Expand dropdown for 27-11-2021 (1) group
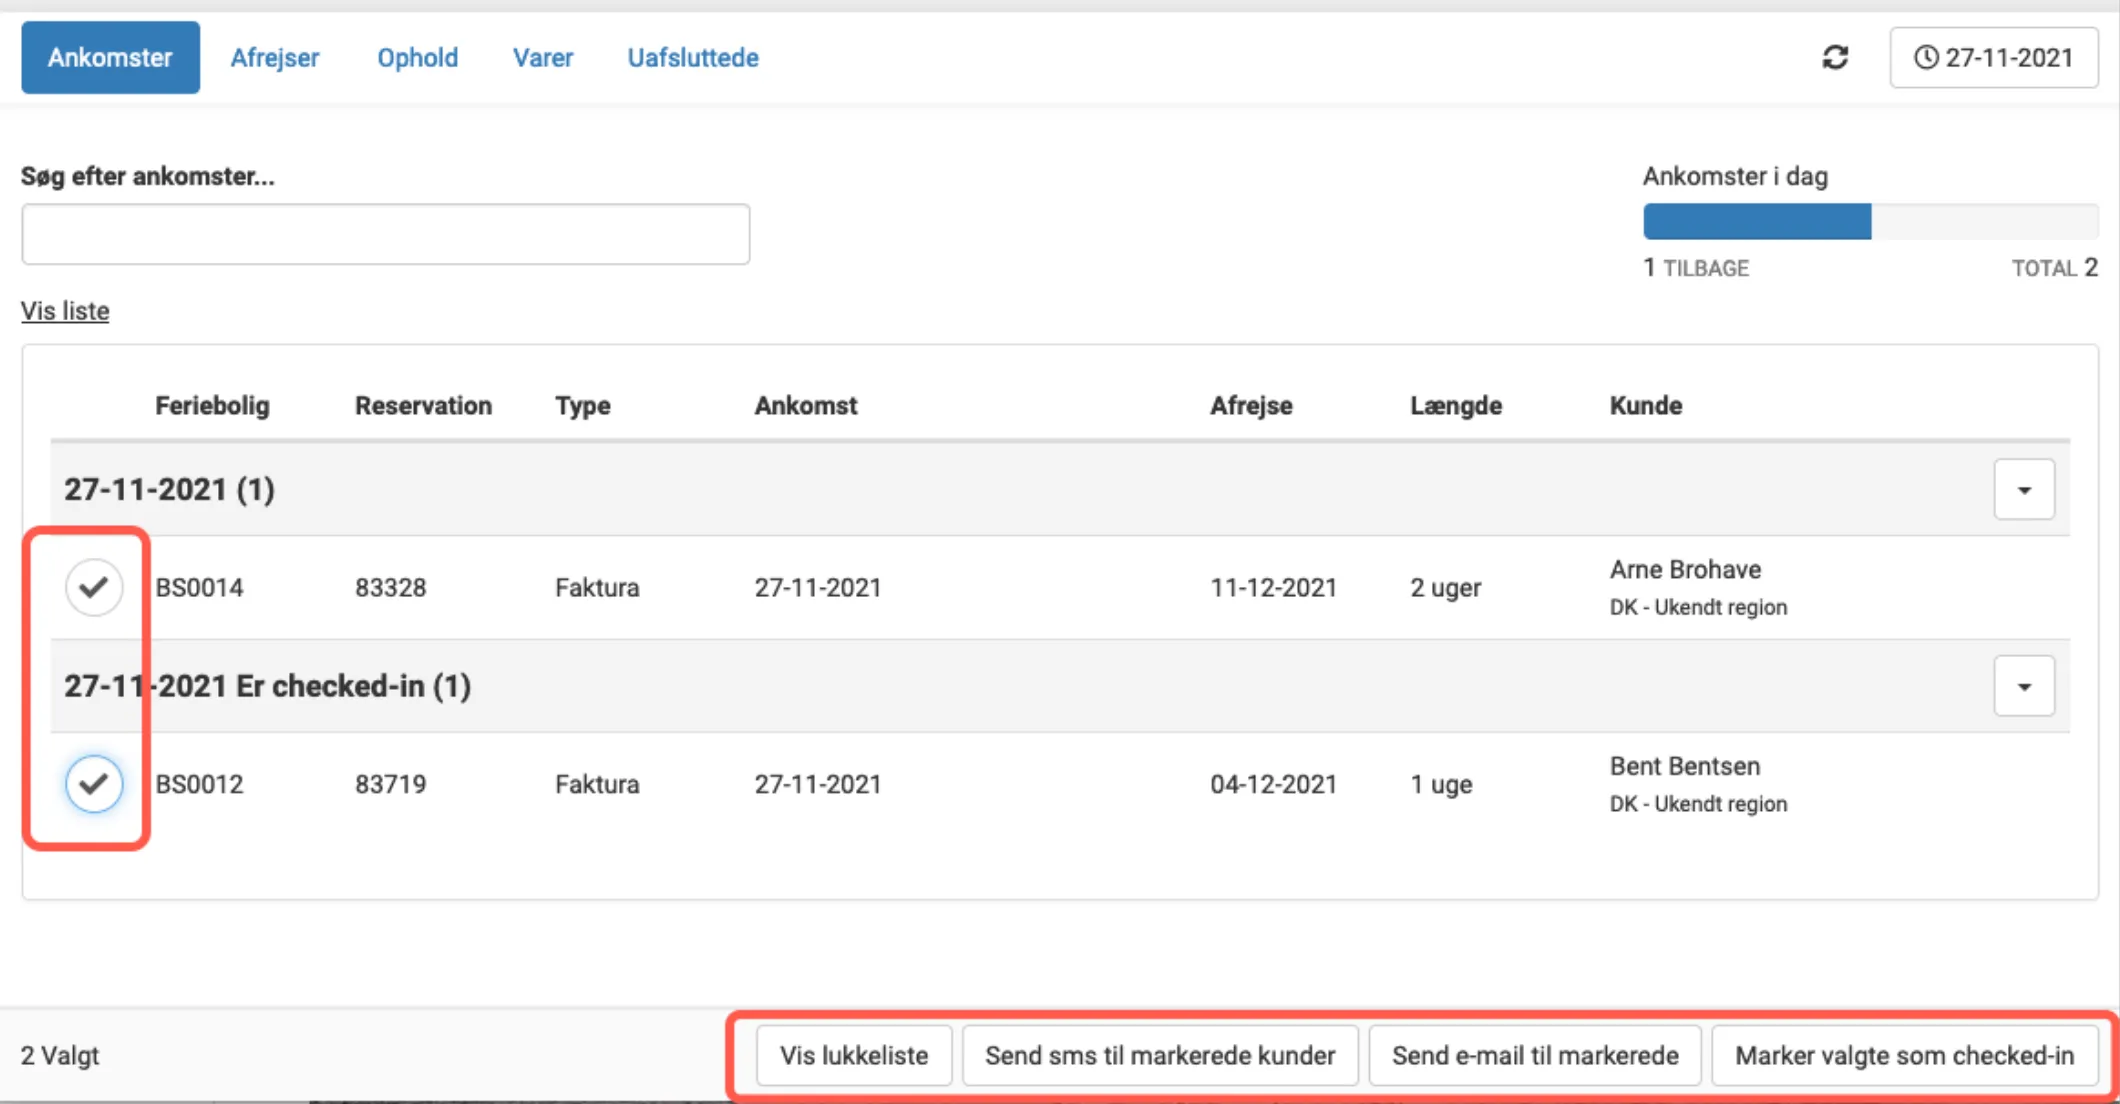2120x1104 pixels. click(2024, 490)
